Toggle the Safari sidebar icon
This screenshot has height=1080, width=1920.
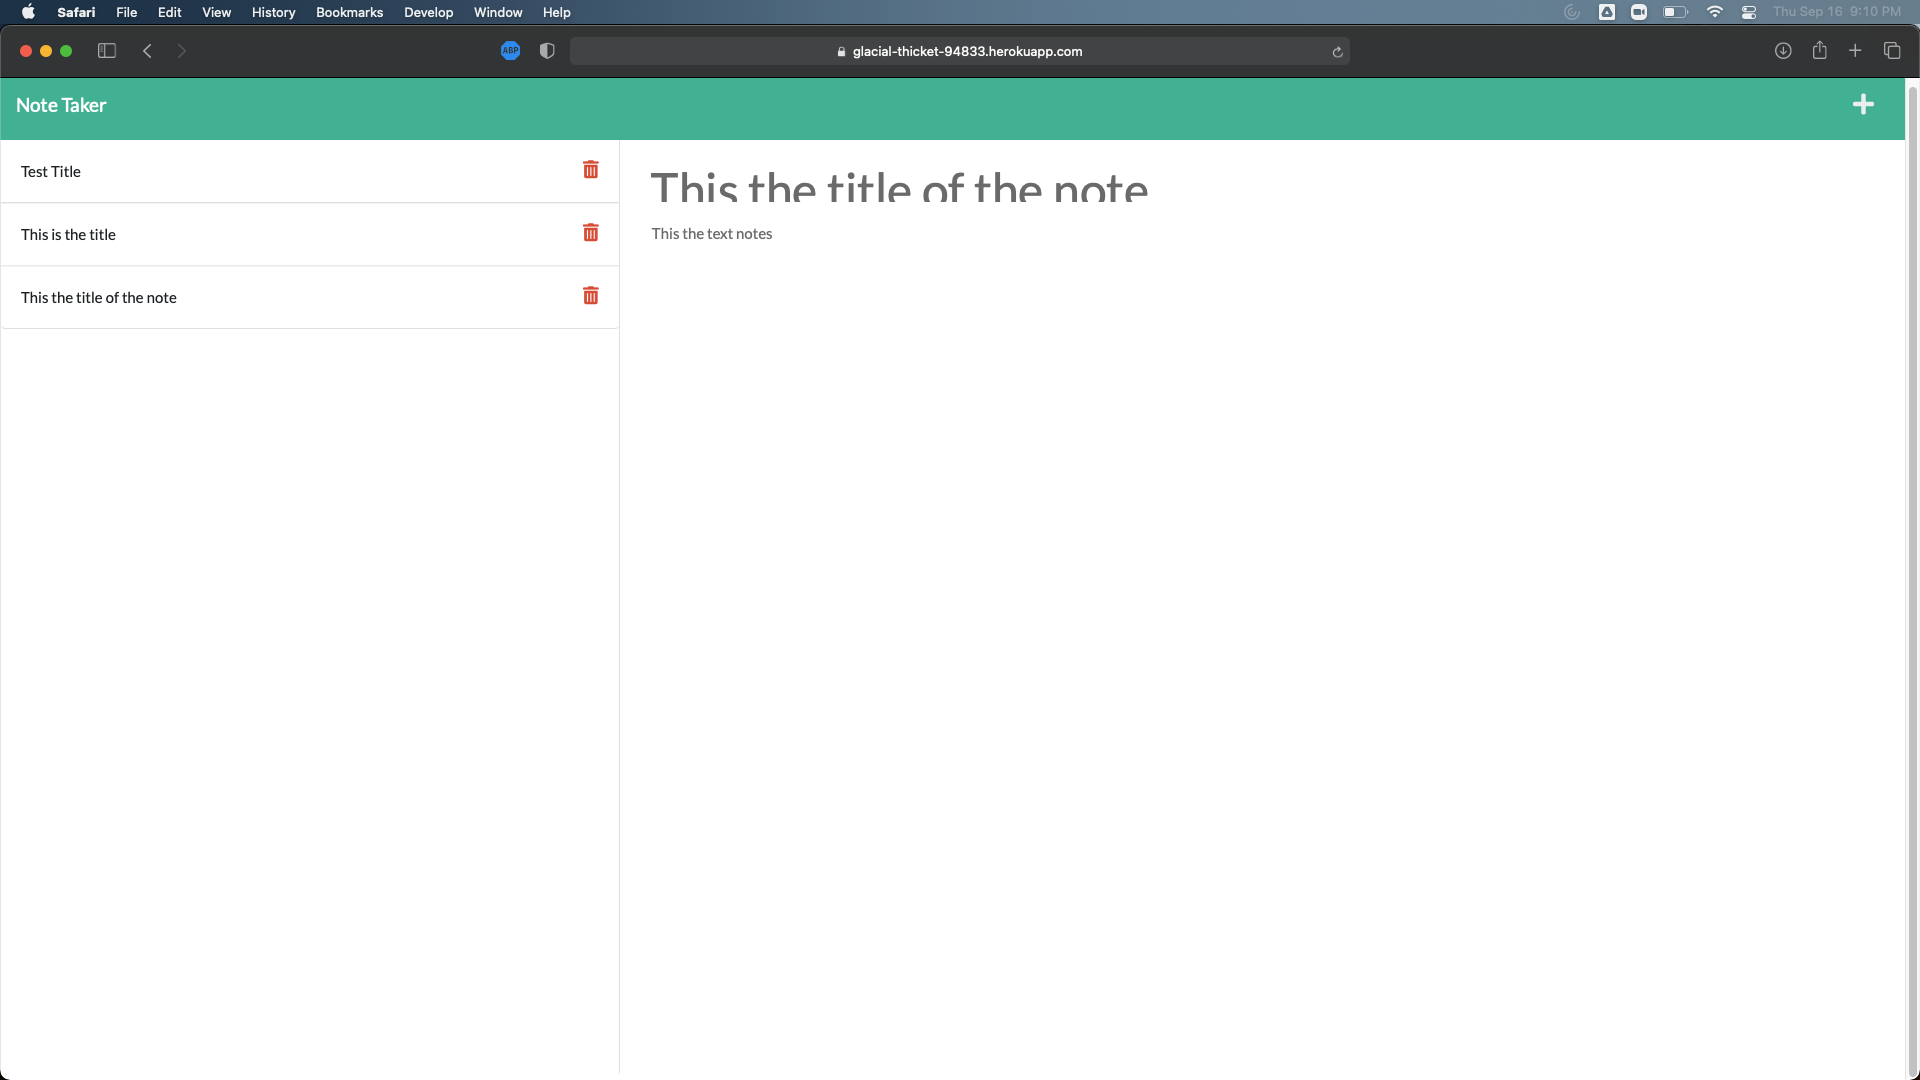106,51
